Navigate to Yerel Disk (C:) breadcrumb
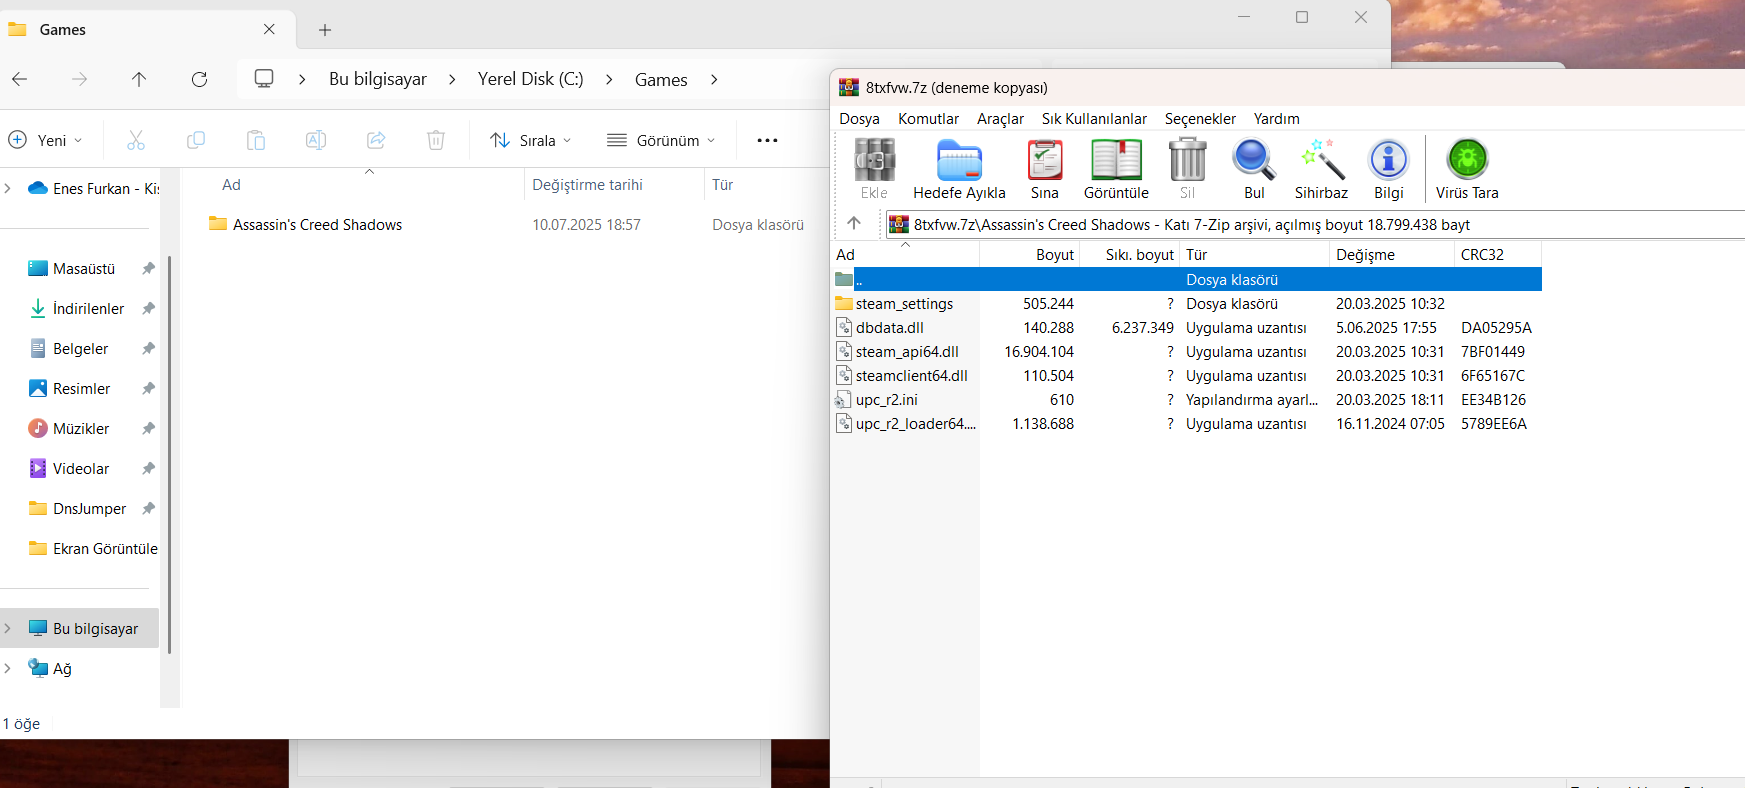 tap(530, 79)
